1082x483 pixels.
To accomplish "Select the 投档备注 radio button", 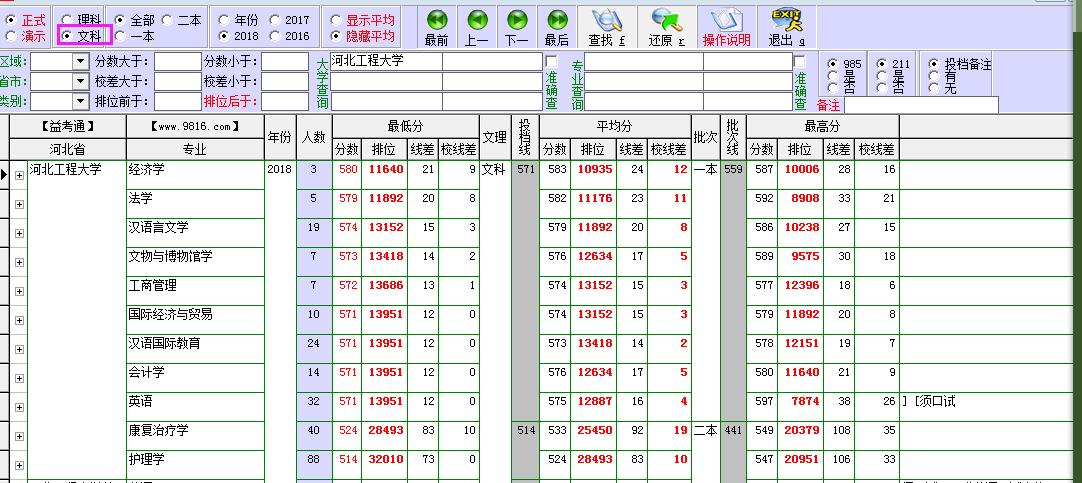I will tap(934, 63).
